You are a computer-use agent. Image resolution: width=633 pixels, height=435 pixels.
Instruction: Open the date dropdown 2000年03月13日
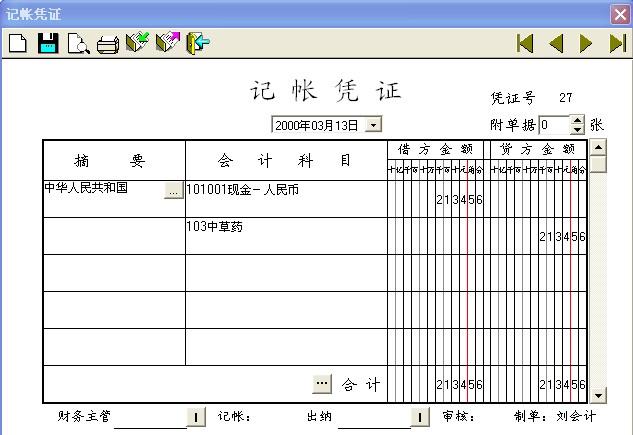click(x=373, y=125)
